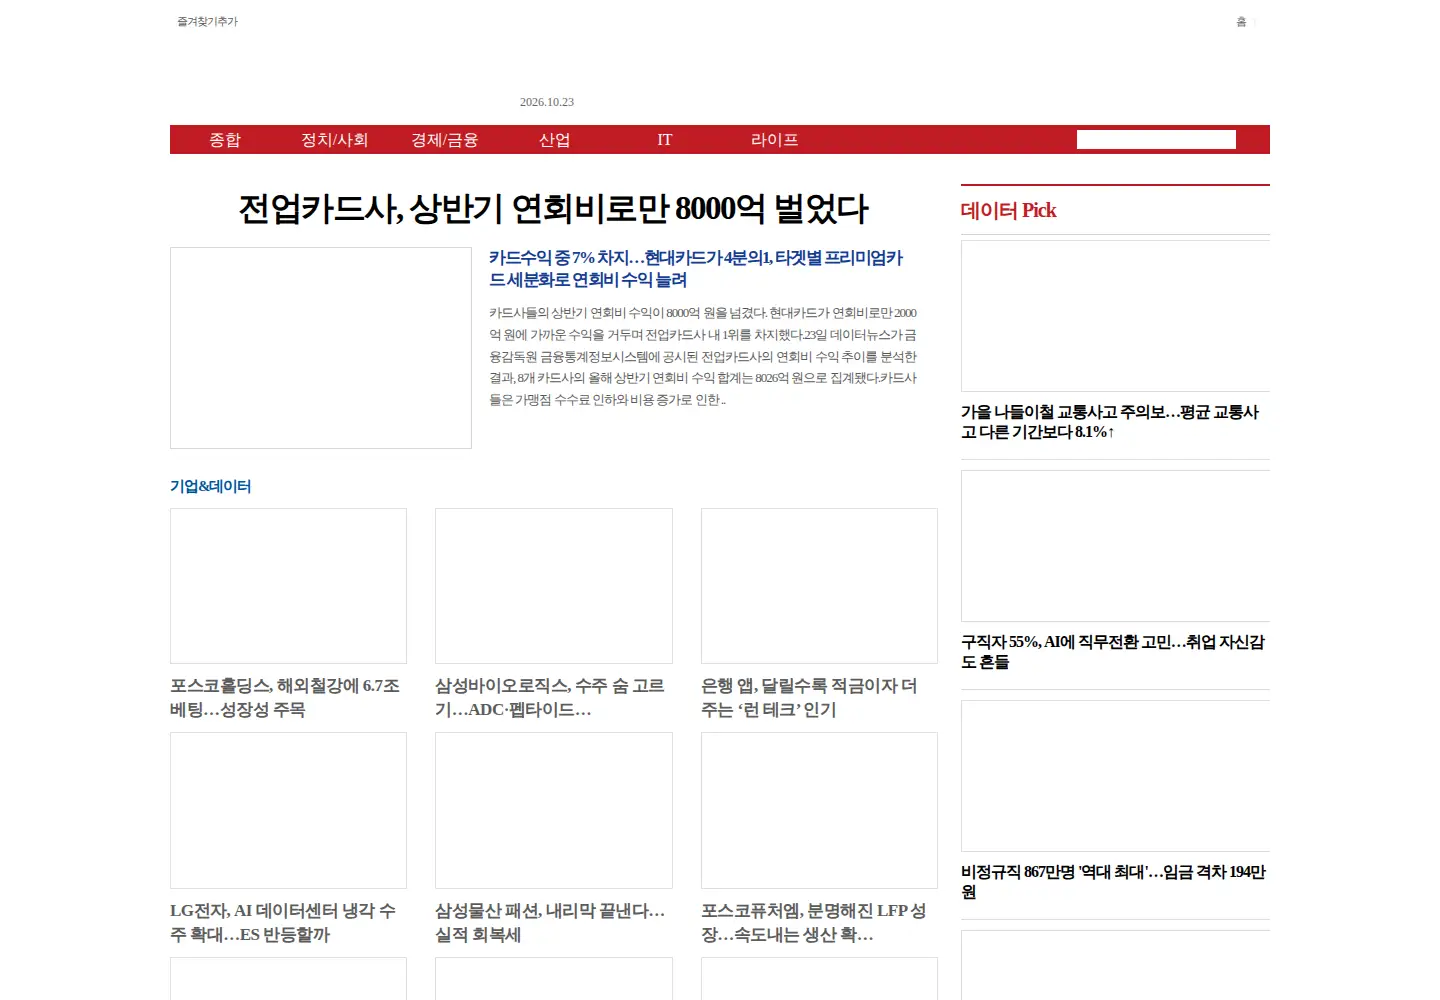Screen dimensions: 1440x1000
Task: Click the sidebar thumbnail above 가을 나들이철 article
Action: [x=1115, y=316]
